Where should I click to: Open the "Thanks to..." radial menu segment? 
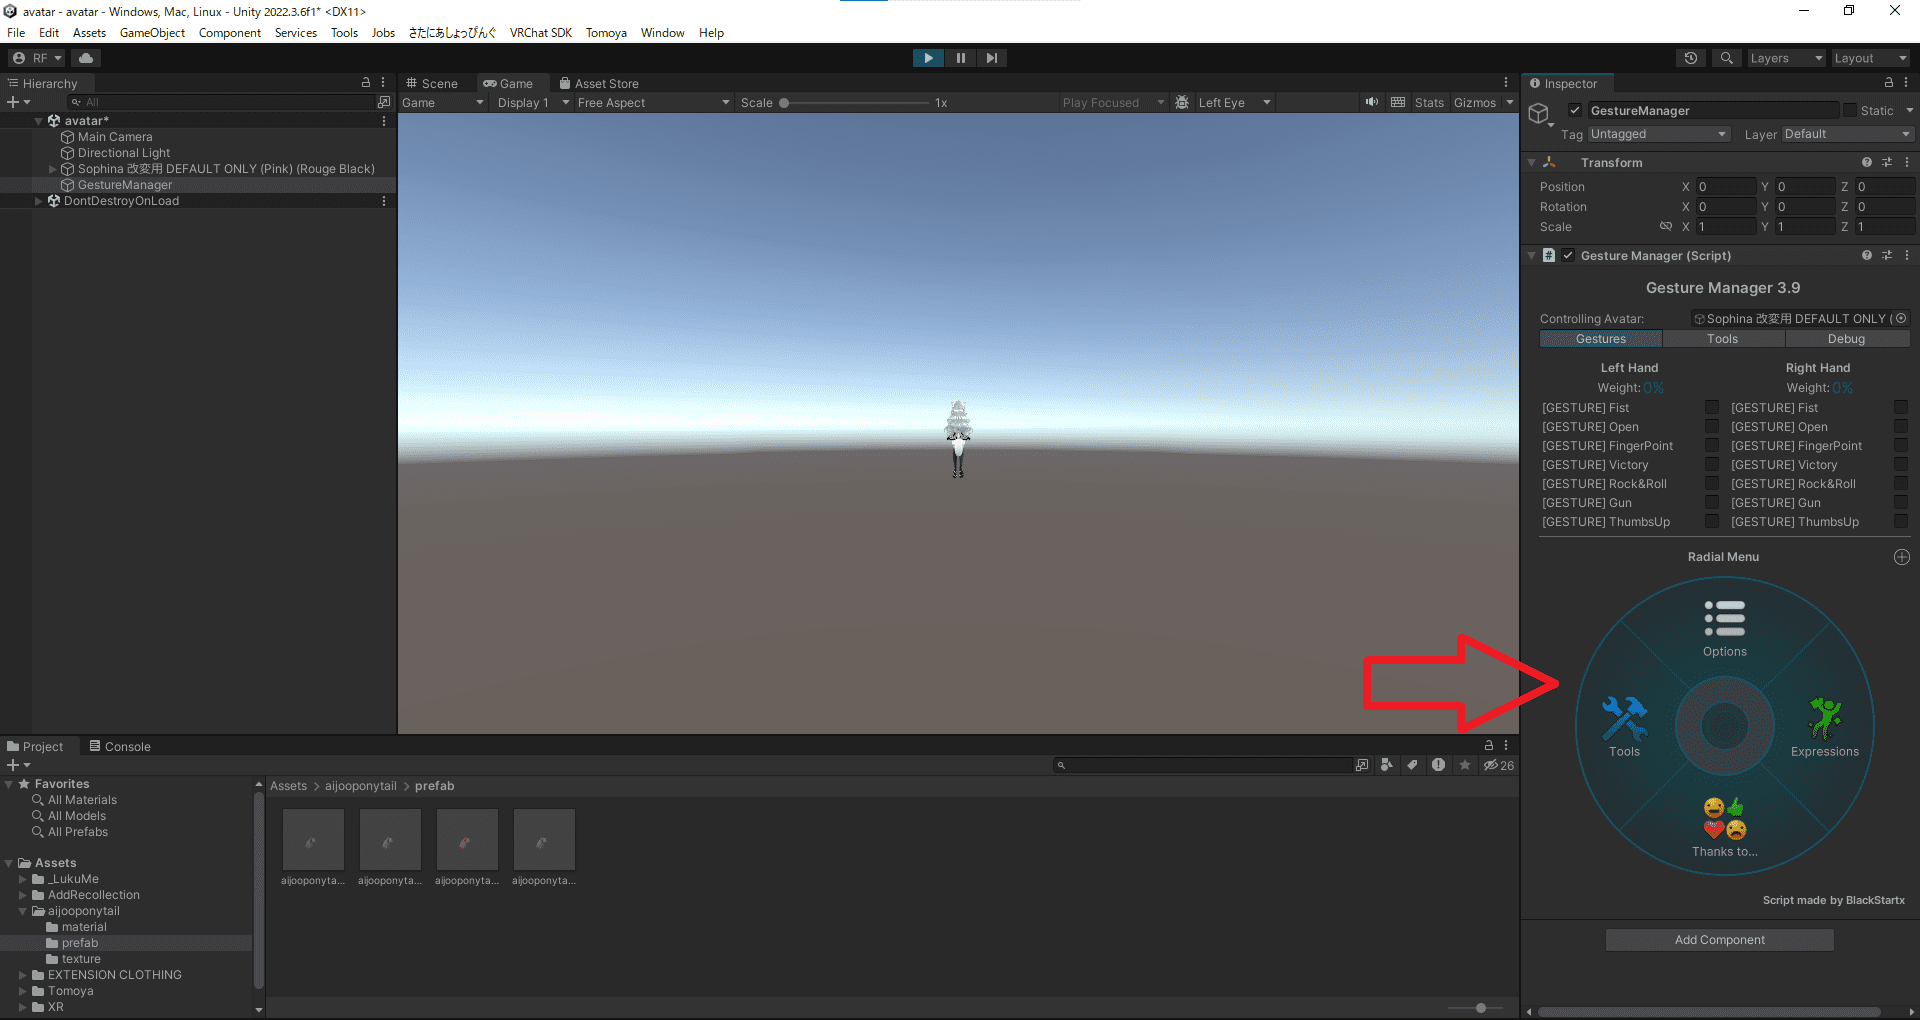1724,825
